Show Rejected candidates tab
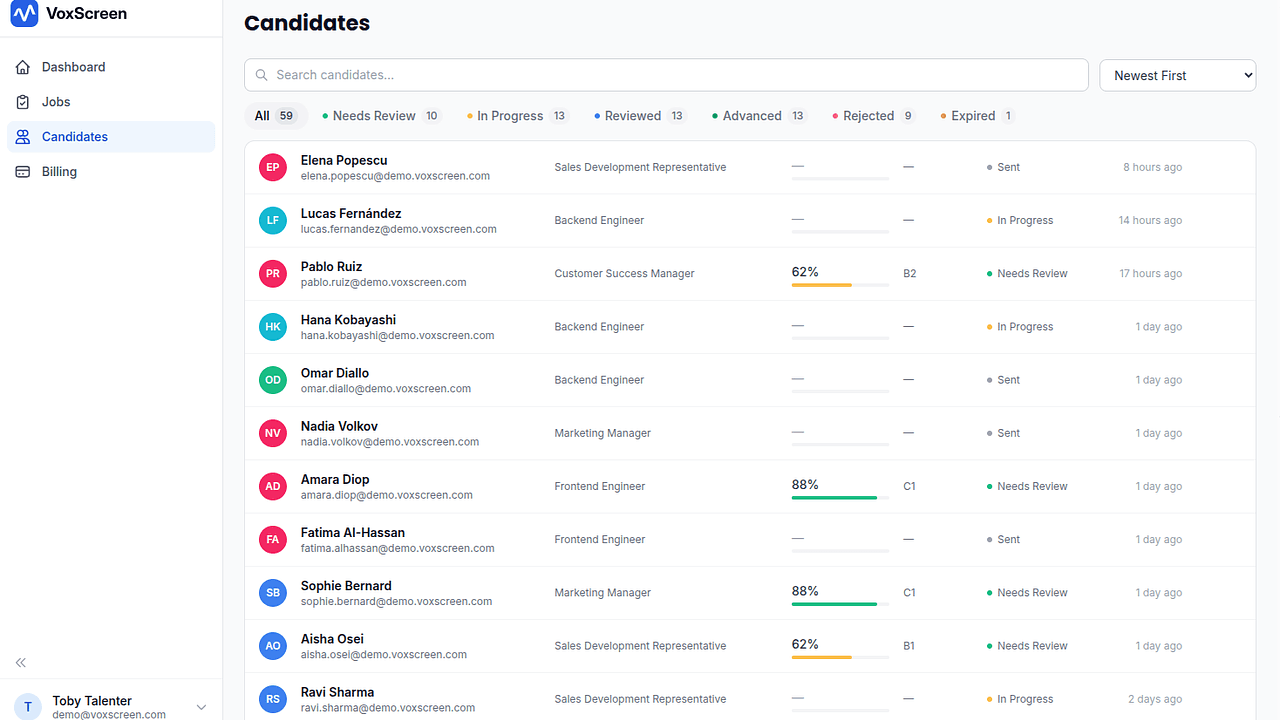Image resolution: width=1280 pixels, height=720 pixels. click(874, 116)
